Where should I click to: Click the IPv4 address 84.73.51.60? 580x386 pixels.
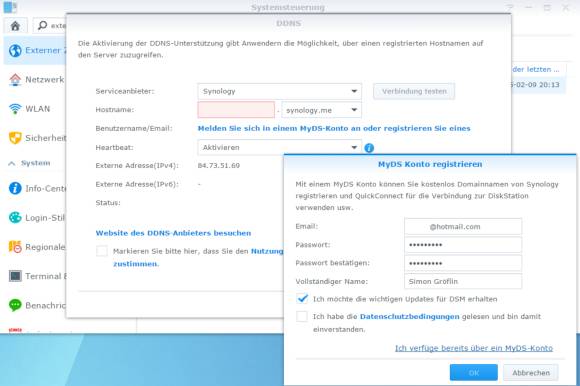[x=219, y=166]
